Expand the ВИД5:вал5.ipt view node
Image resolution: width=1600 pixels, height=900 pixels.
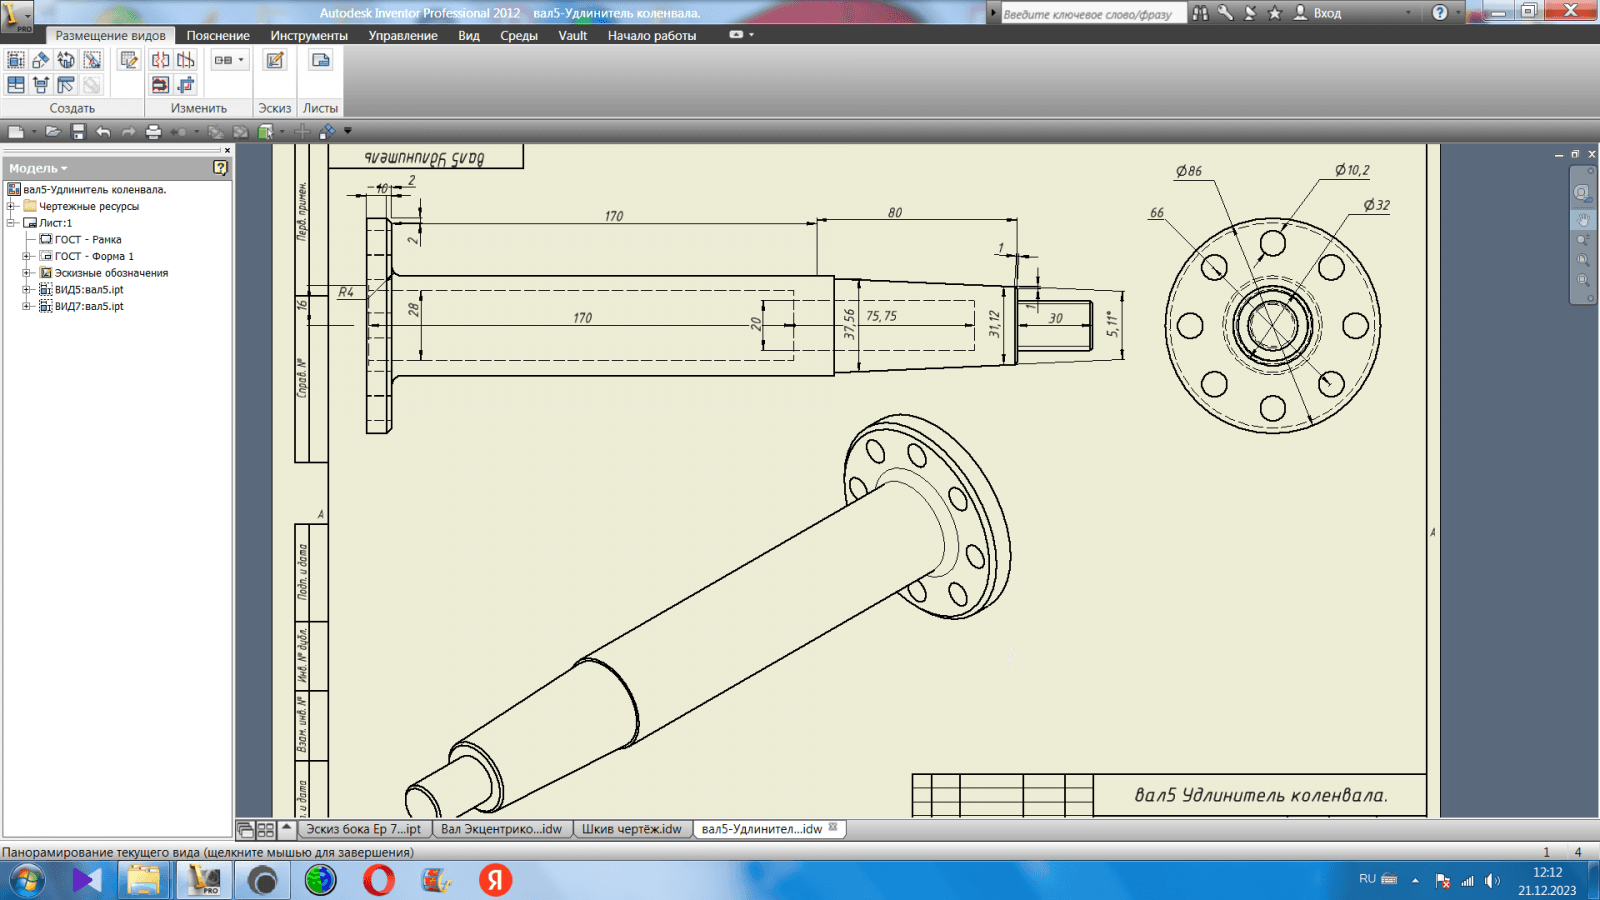[27, 290]
